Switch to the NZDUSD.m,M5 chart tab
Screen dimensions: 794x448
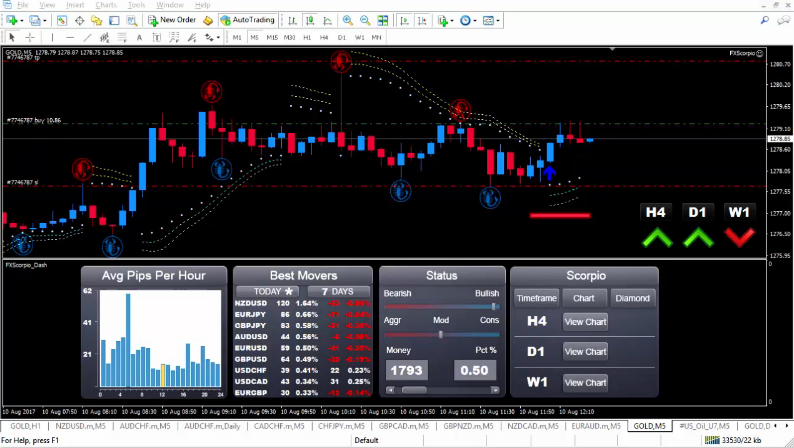coord(81,426)
